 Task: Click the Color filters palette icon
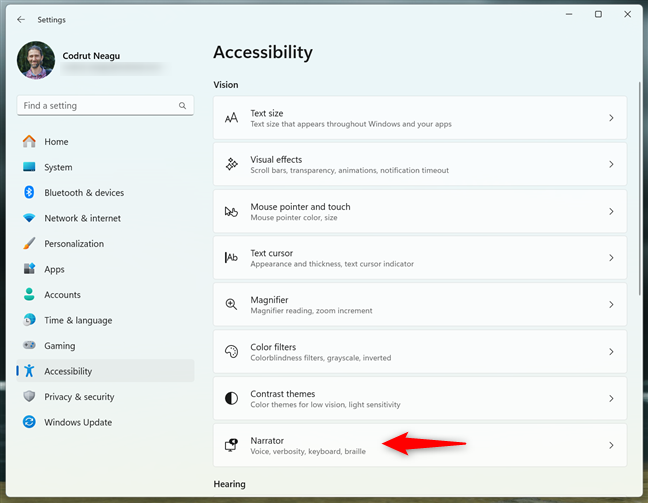[x=231, y=352]
